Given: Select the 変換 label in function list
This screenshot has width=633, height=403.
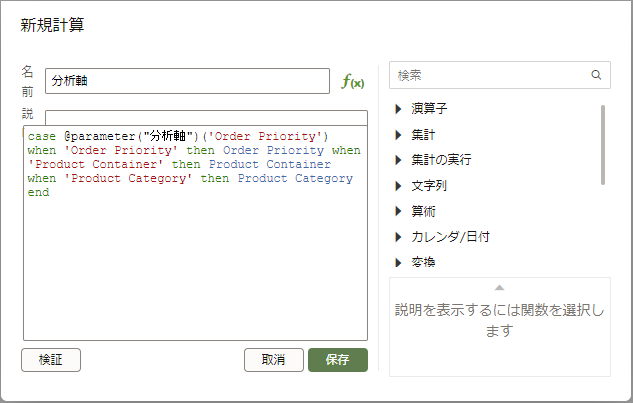Looking at the screenshot, I should point(423,262).
